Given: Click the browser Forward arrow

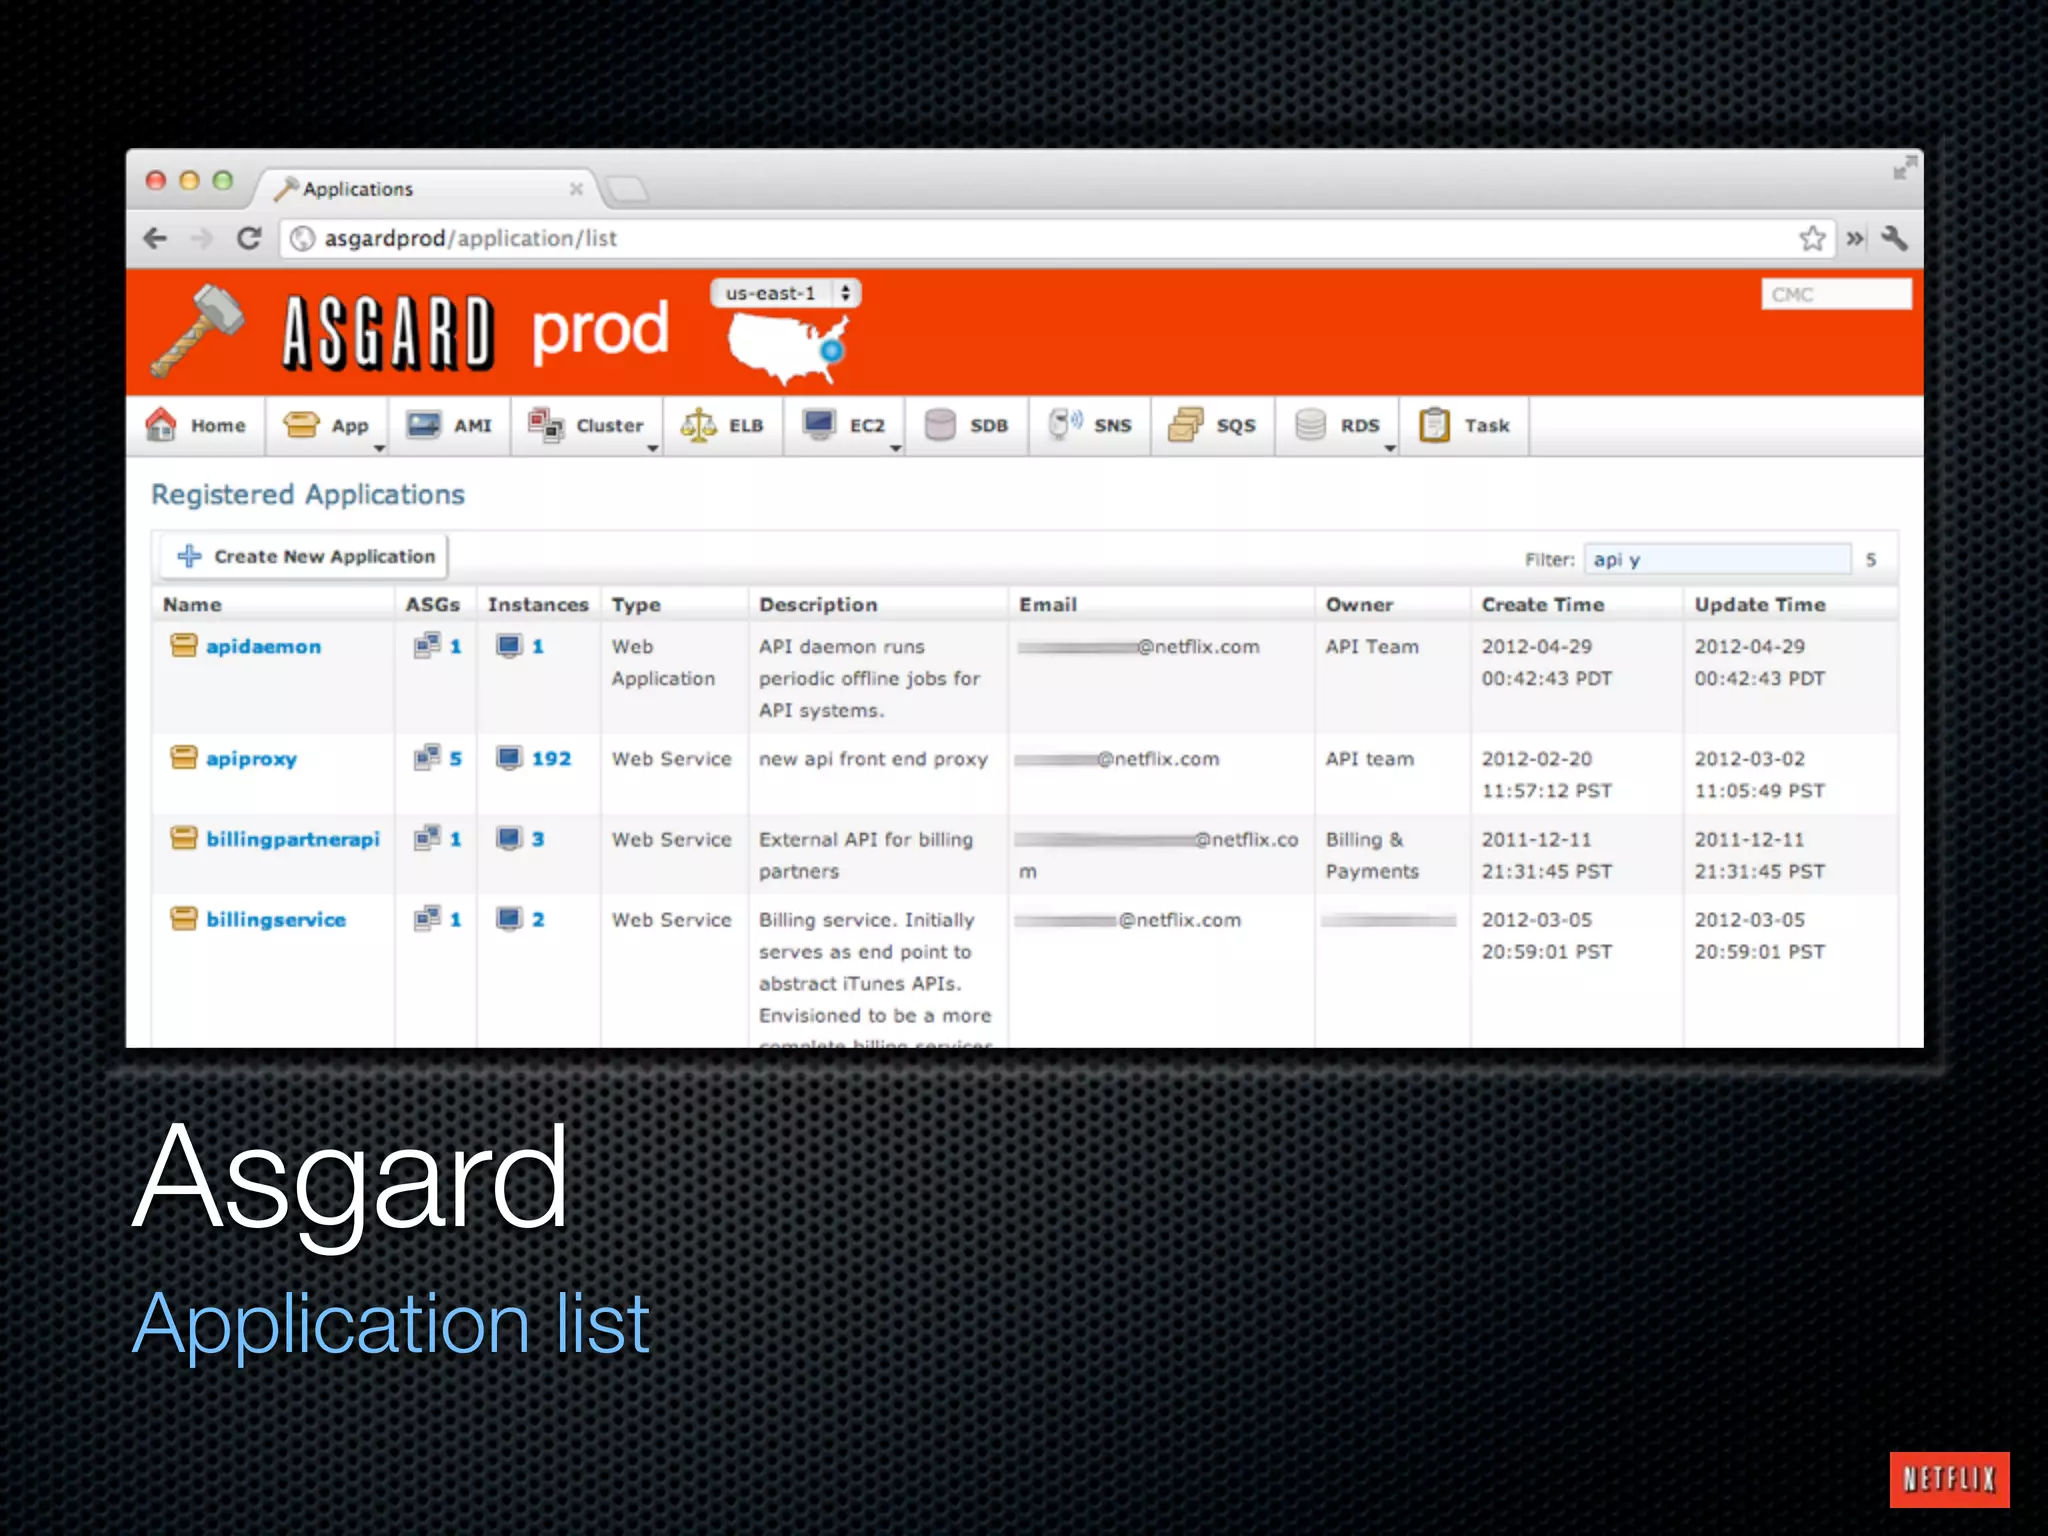Looking at the screenshot, I should (x=202, y=238).
